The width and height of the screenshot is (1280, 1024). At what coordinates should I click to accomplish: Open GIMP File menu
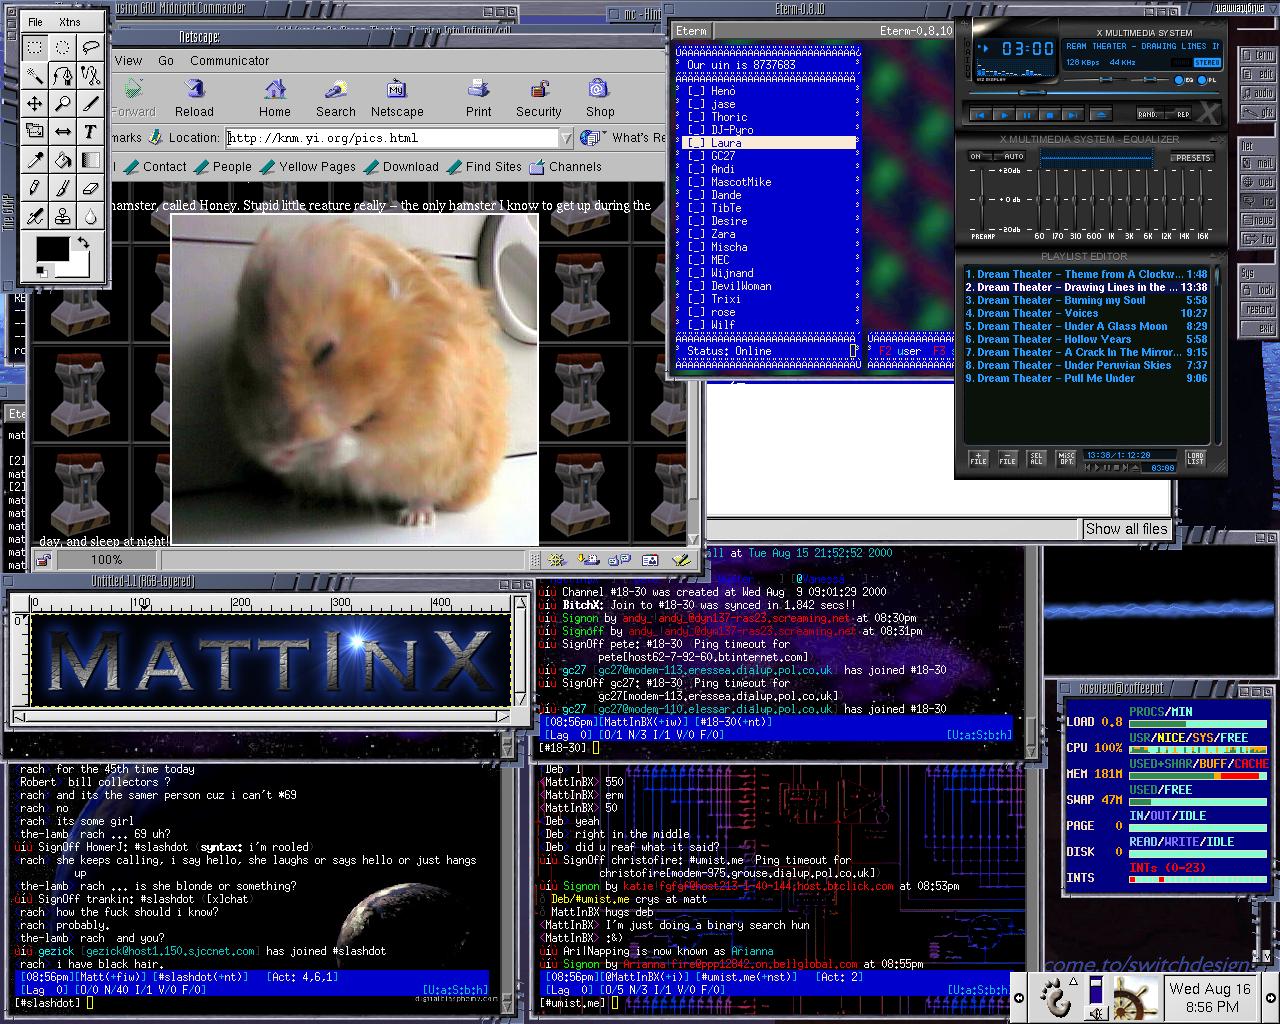click(x=35, y=21)
